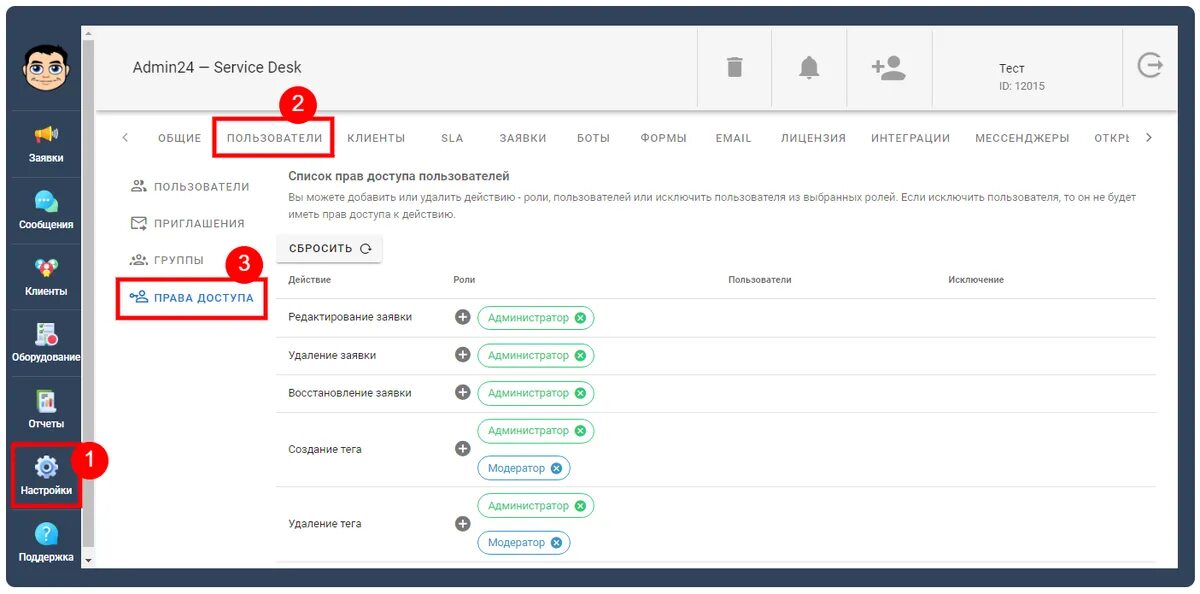
Task: Open Права доступа submenu item
Action: click(192, 298)
